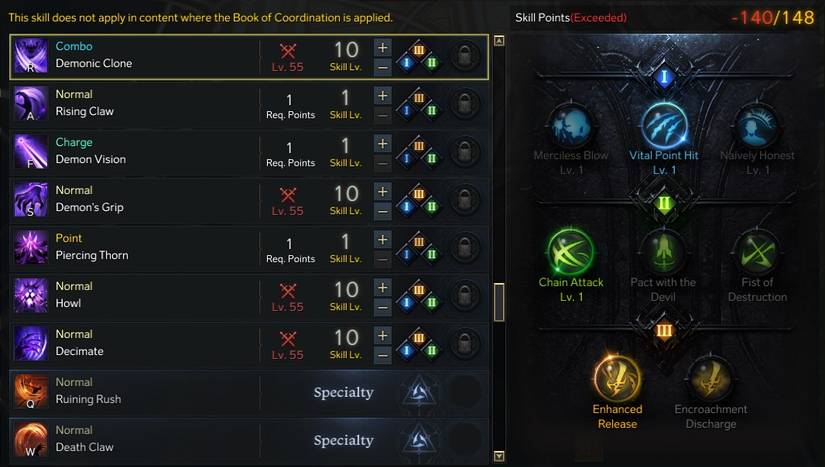
Task: Select the Howl skill row
Action: pos(130,296)
